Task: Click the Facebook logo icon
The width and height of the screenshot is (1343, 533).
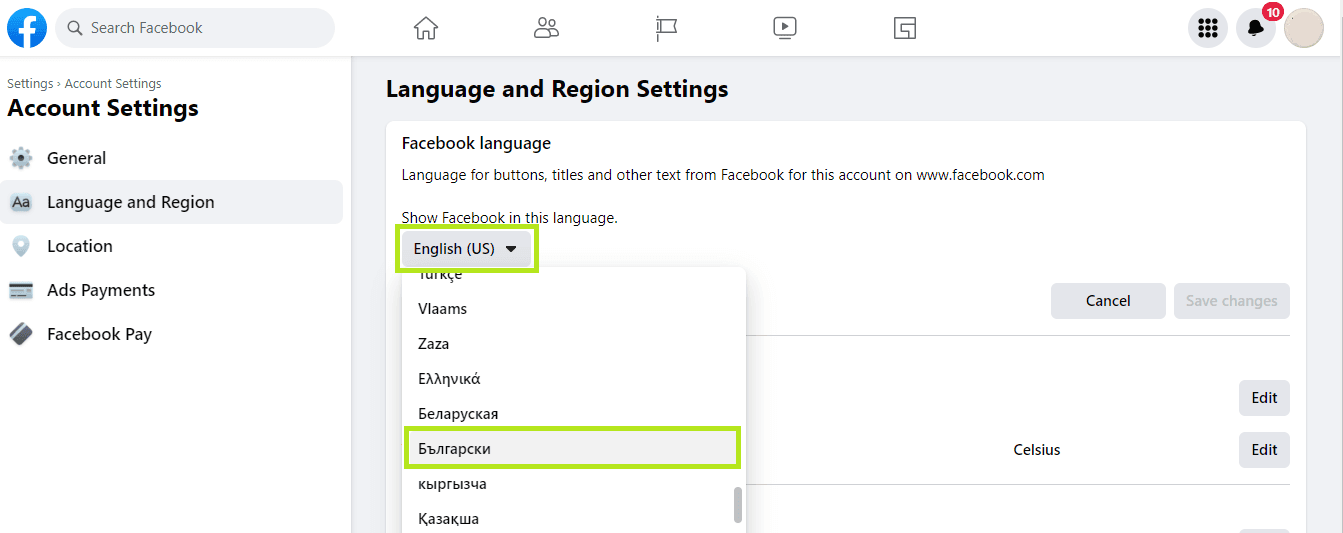Action: [x=27, y=28]
